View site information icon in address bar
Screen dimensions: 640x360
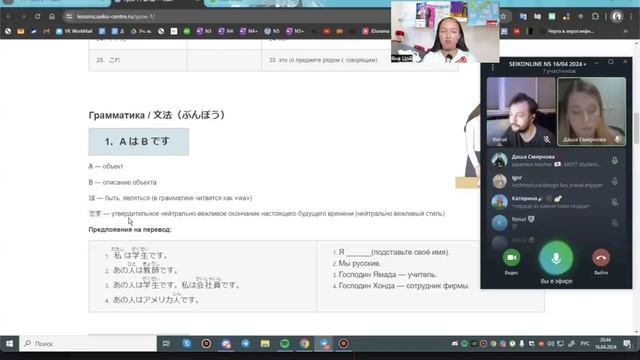pyautogui.click(x=69, y=16)
